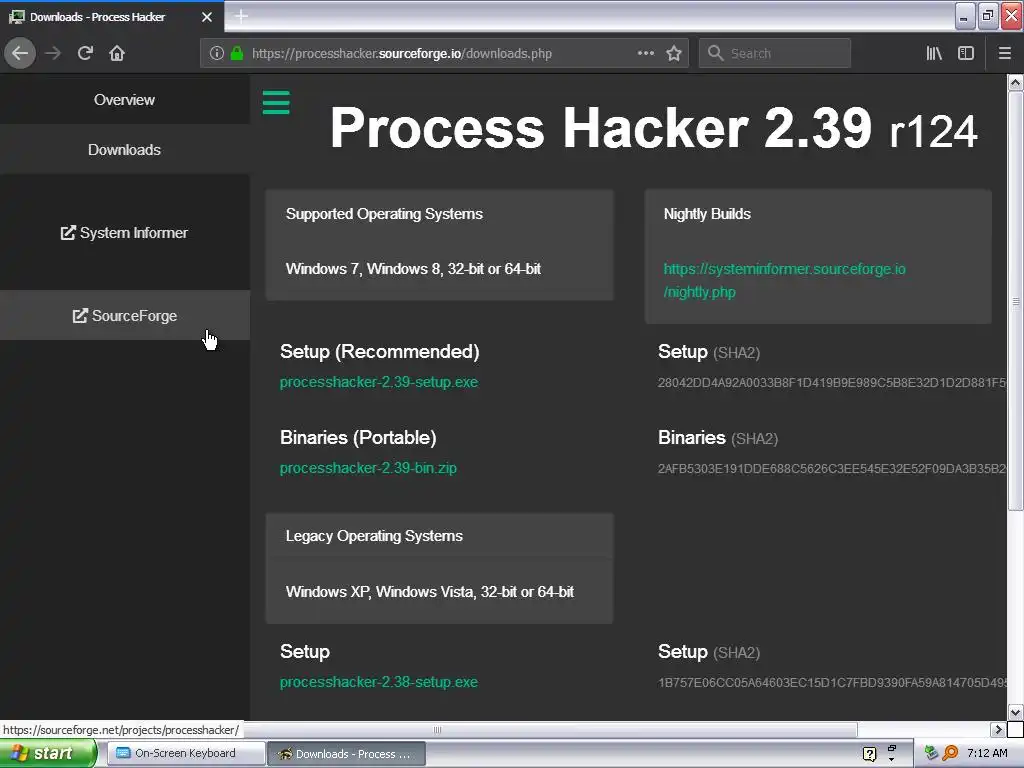Open Downloads in the sidebar

[x=124, y=150]
